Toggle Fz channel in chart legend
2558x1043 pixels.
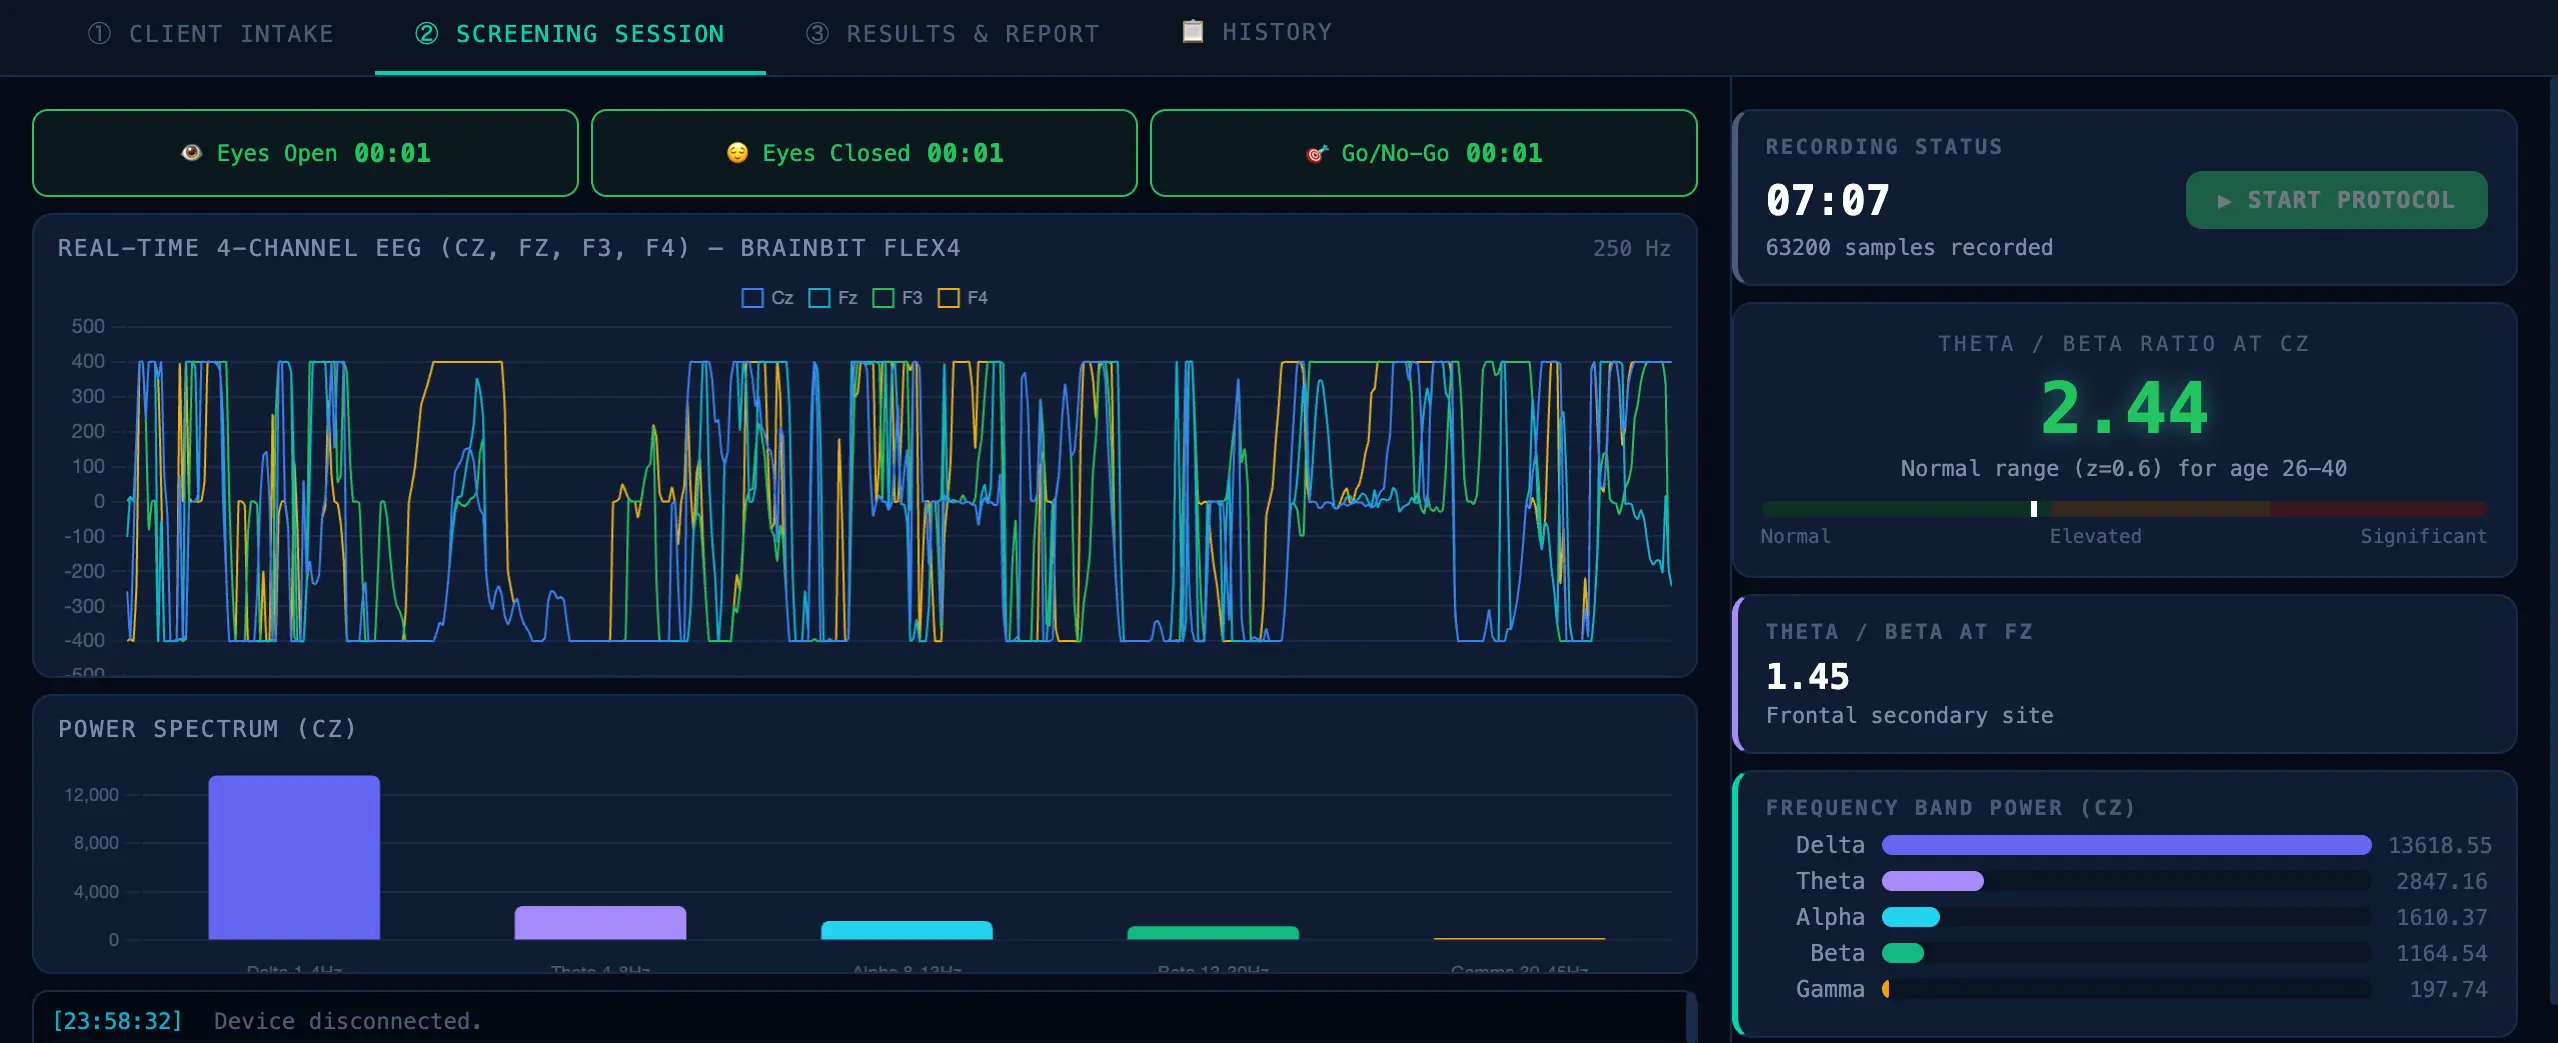pos(833,298)
